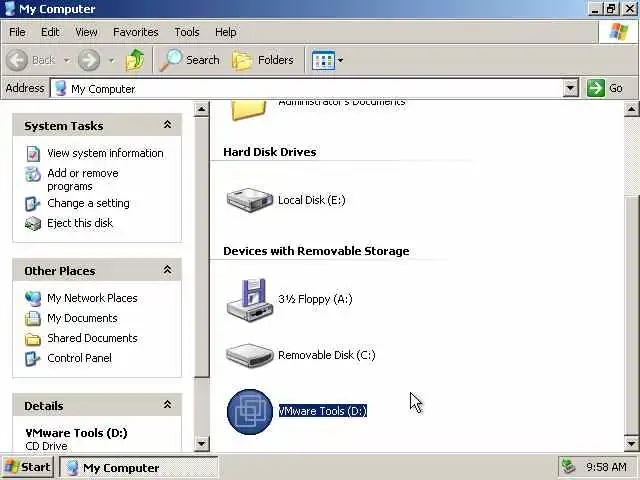Click sidebar scrollbar down arrow
This screenshot has height=480, width=640.
[201, 444]
